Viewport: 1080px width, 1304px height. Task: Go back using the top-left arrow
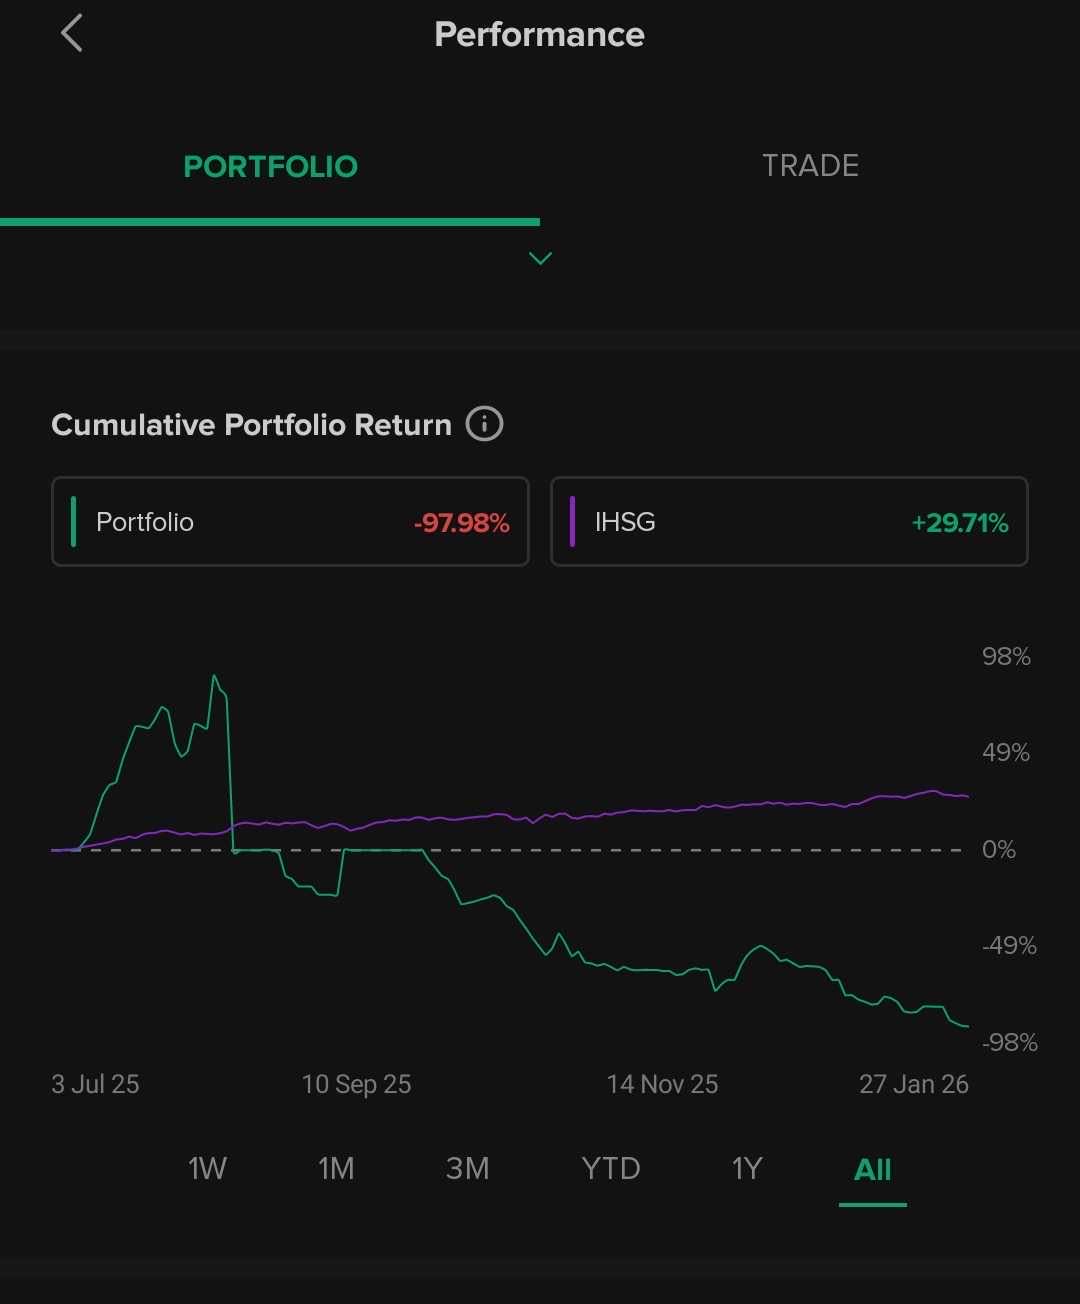(71, 34)
